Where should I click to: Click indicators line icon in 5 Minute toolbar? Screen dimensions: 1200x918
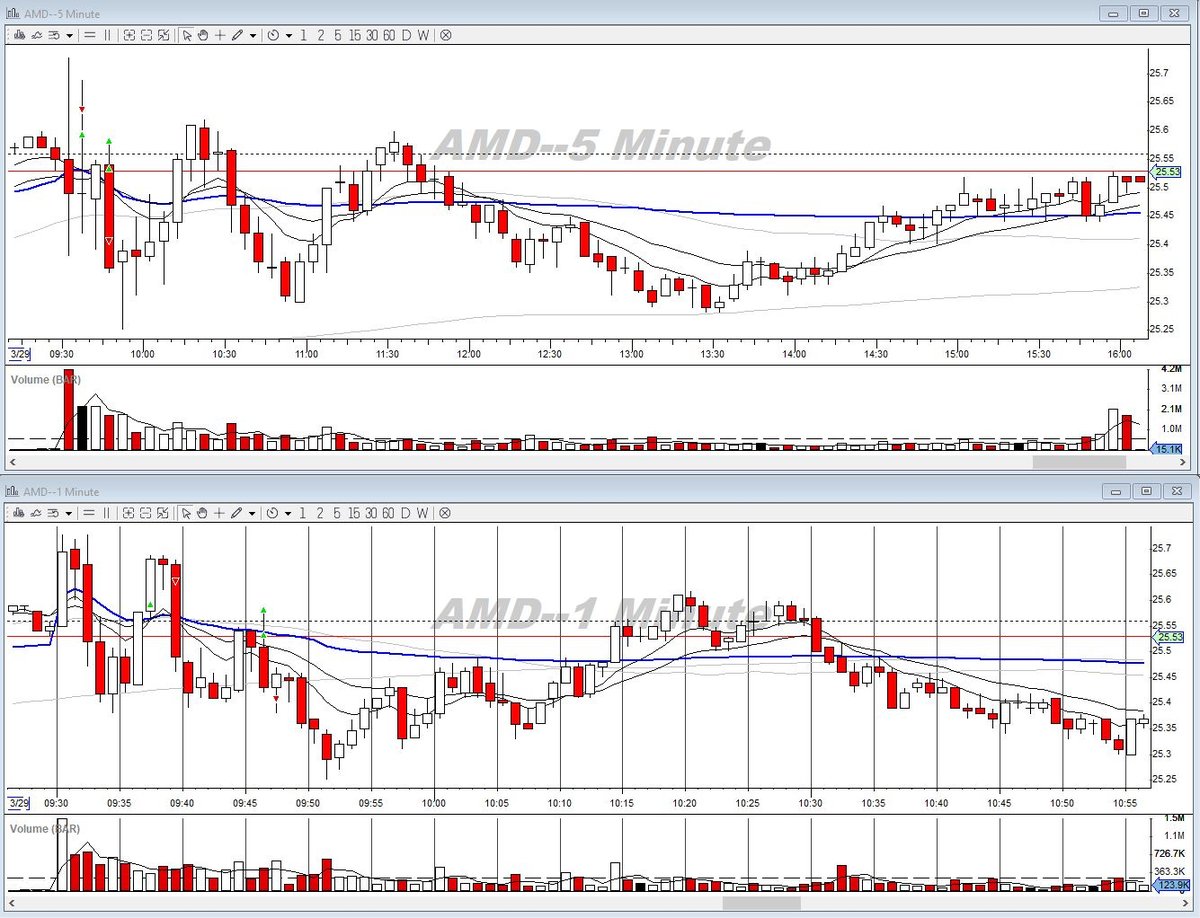pyautogui.click(x=36, y=35)
